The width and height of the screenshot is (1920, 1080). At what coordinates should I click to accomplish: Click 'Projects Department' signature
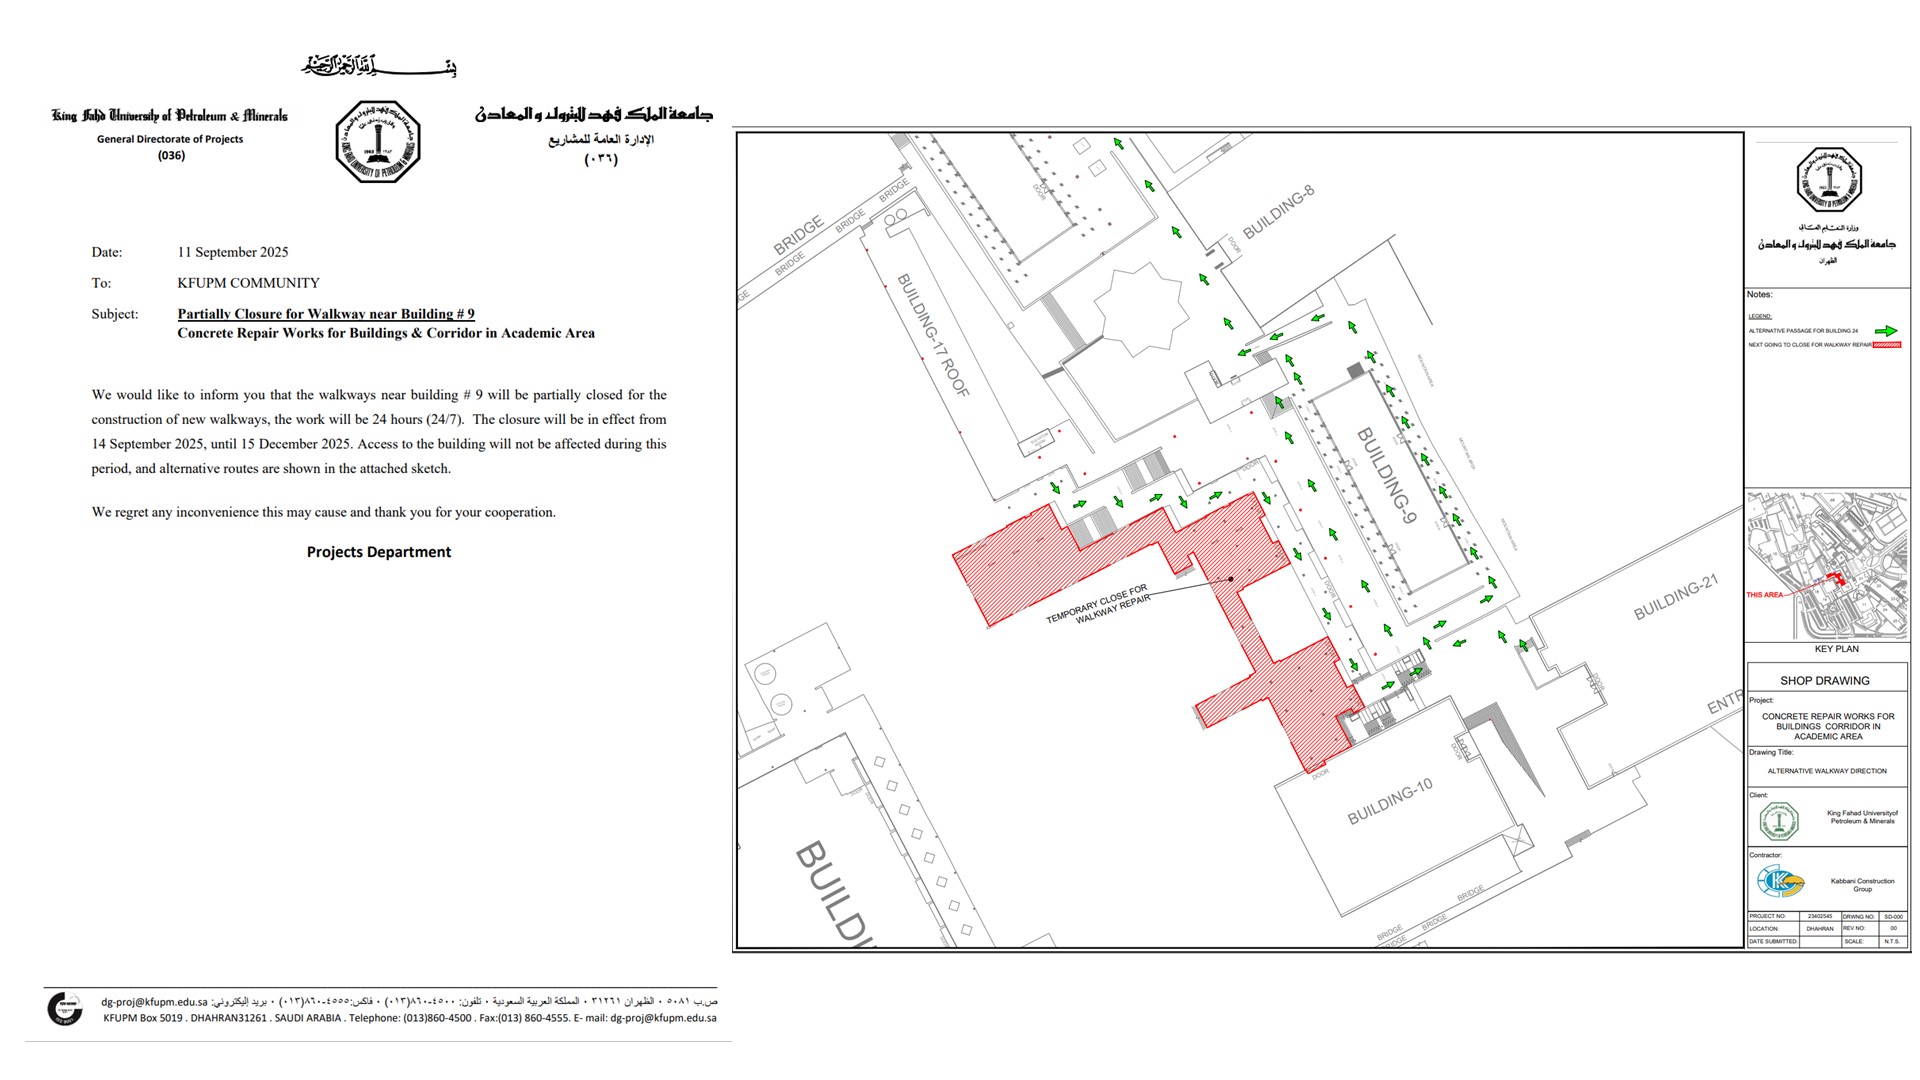(x=379, y=552)
